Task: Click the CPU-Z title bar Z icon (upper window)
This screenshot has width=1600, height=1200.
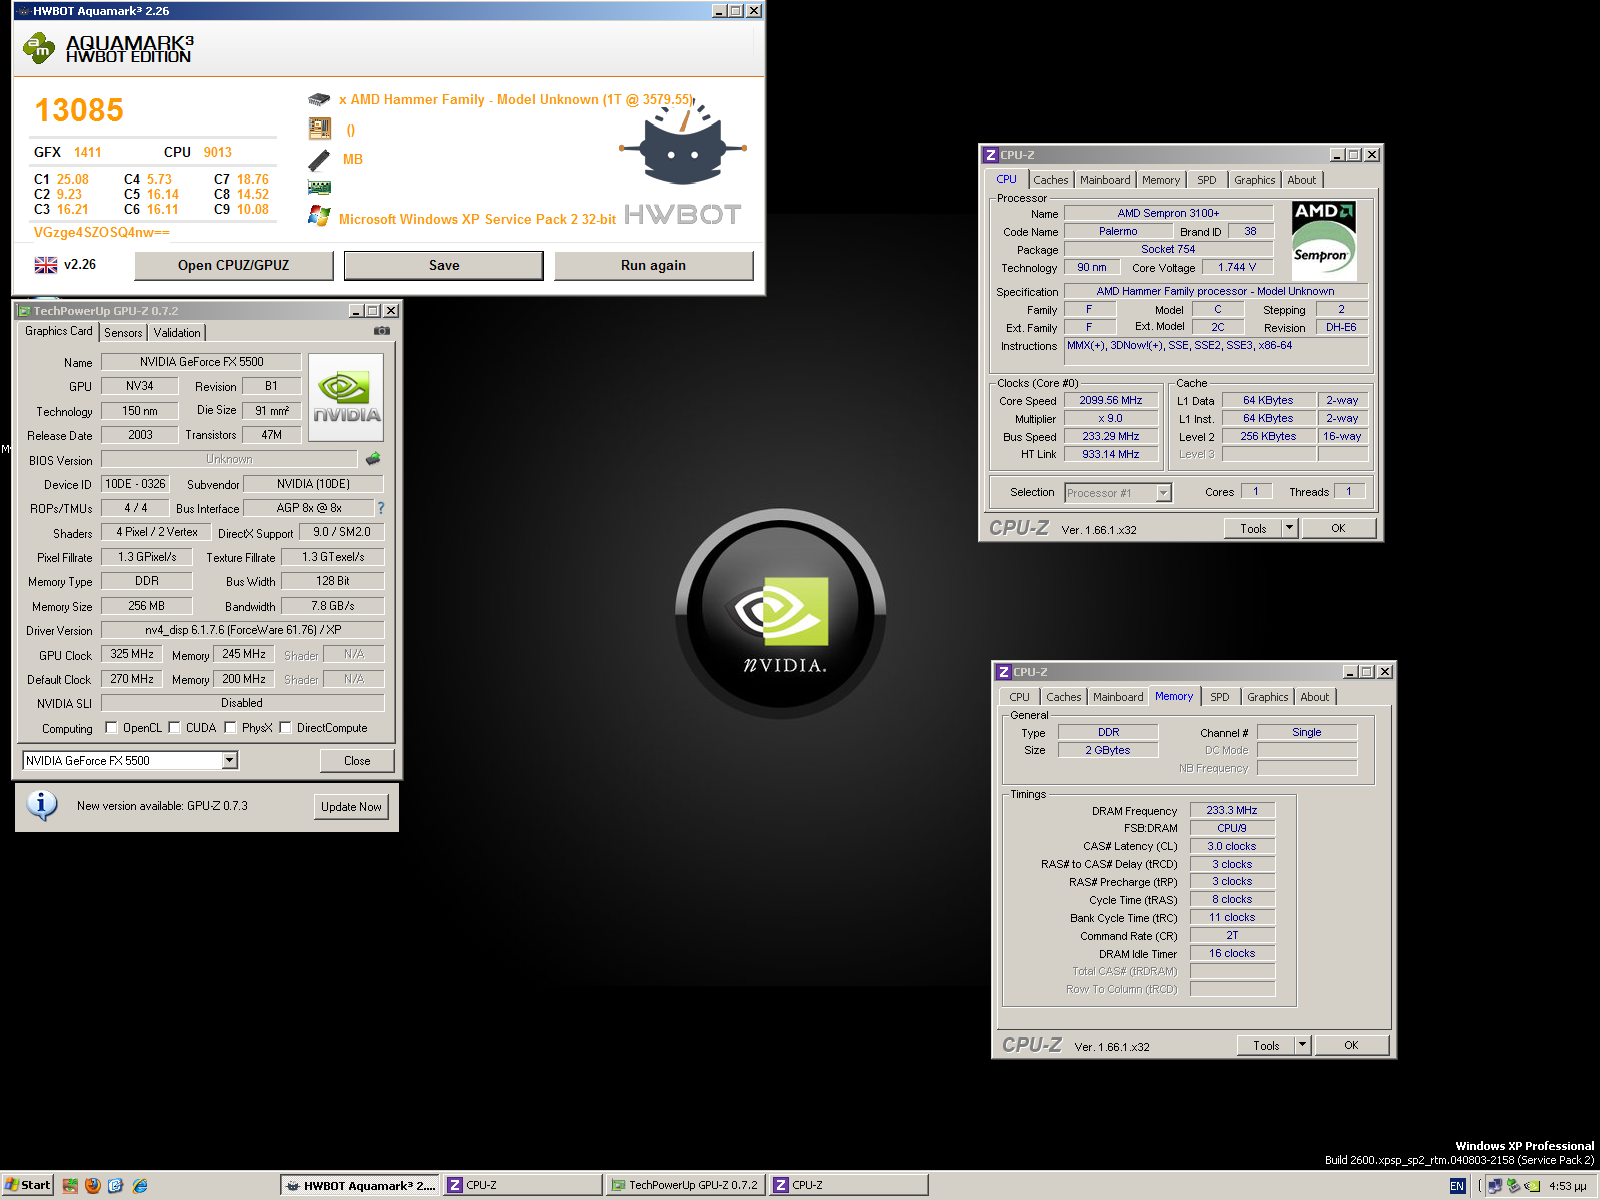Action: pos(991,155)
